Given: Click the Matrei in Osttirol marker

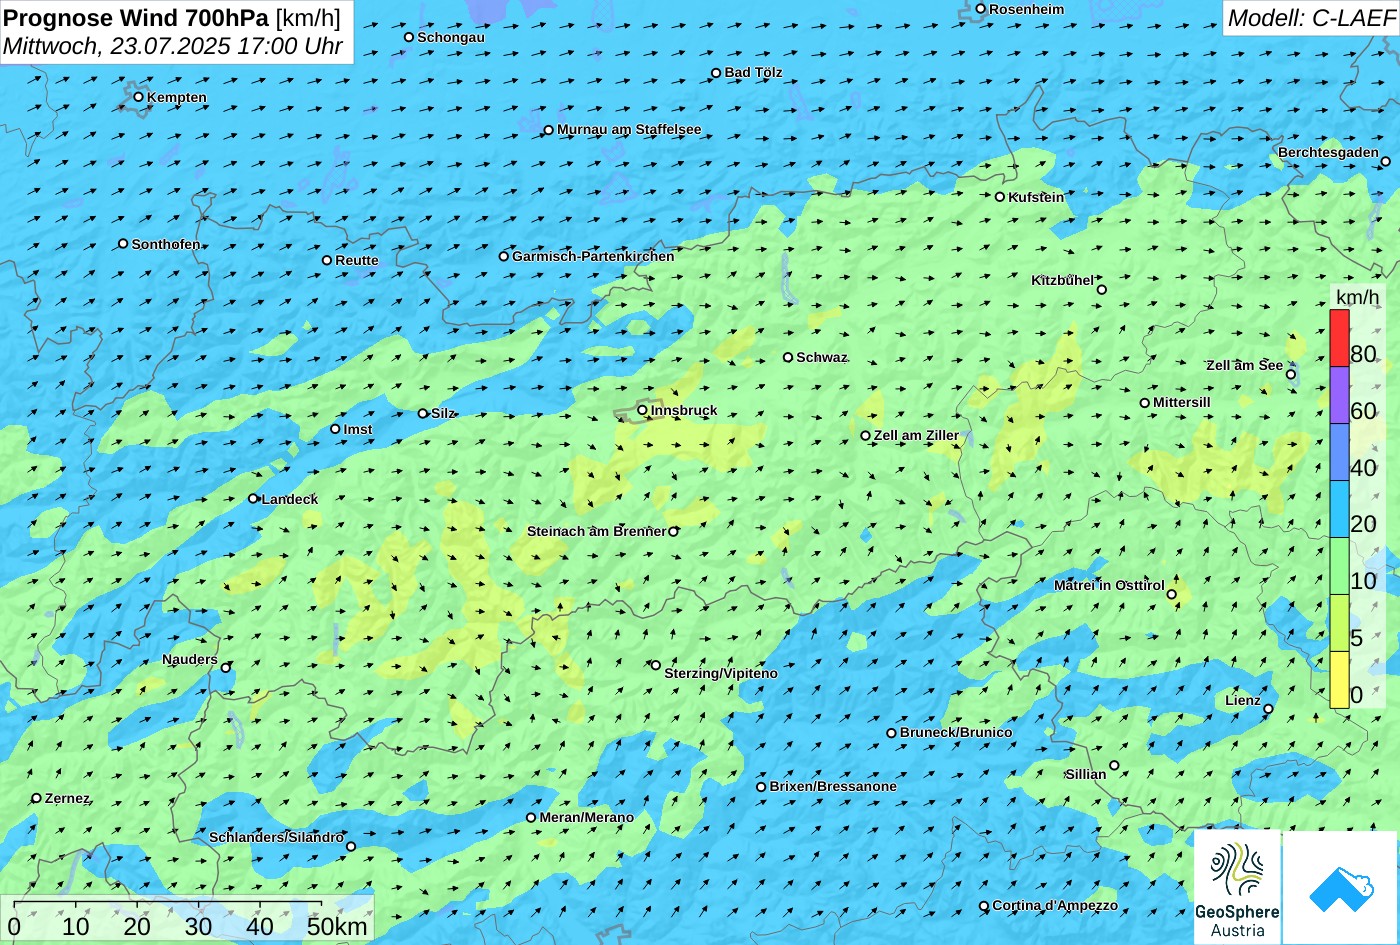Looking at the screenshot, I should (1171, 594).
